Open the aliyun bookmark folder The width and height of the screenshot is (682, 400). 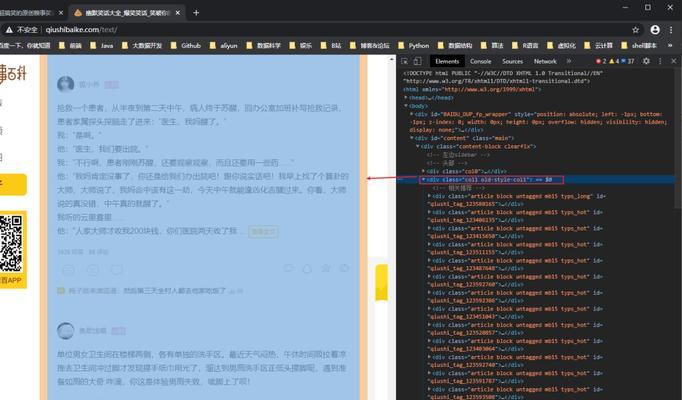click(224, 45)
